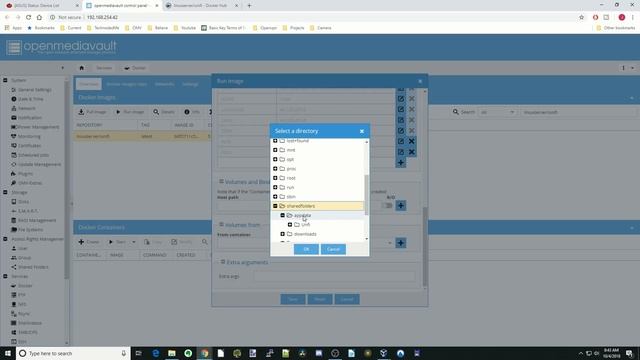640x360 pixels.
Task: Click the directory tree vertical scrollbar
Action: point(367,195)
